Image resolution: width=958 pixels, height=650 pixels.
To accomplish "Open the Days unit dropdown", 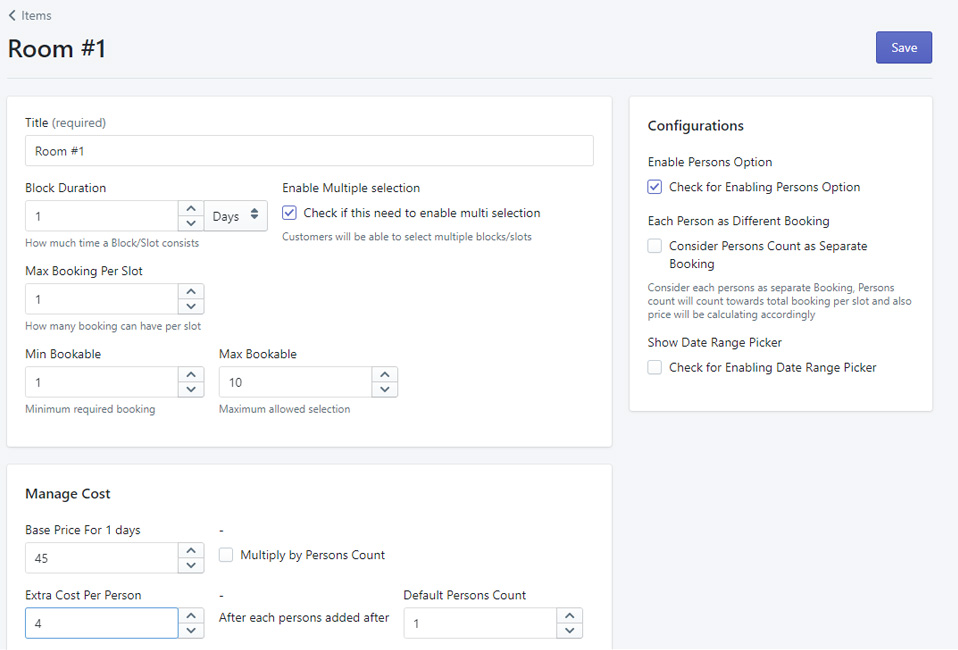I will click(236, 216).
